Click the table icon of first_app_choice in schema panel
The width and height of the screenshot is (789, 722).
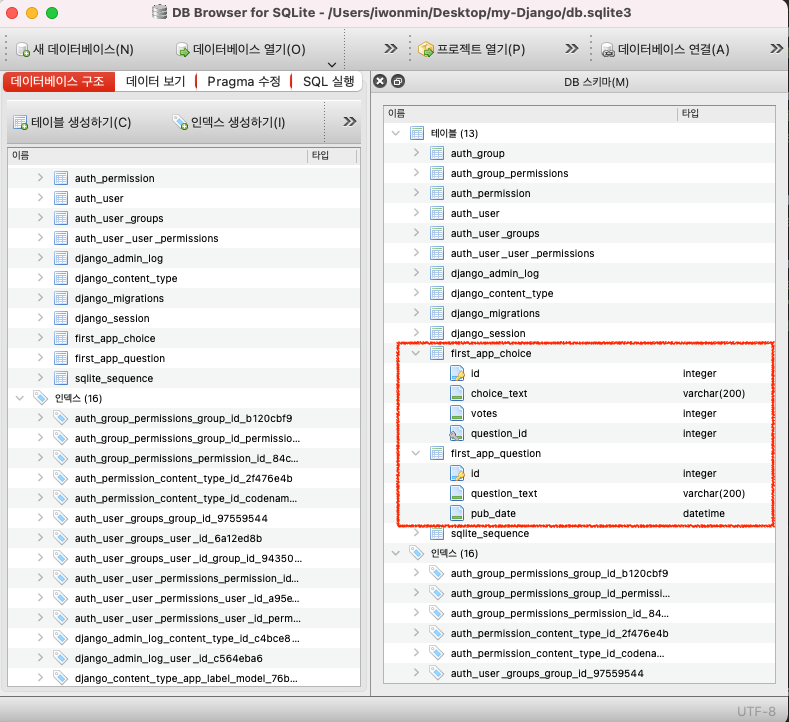pos(437,353)
